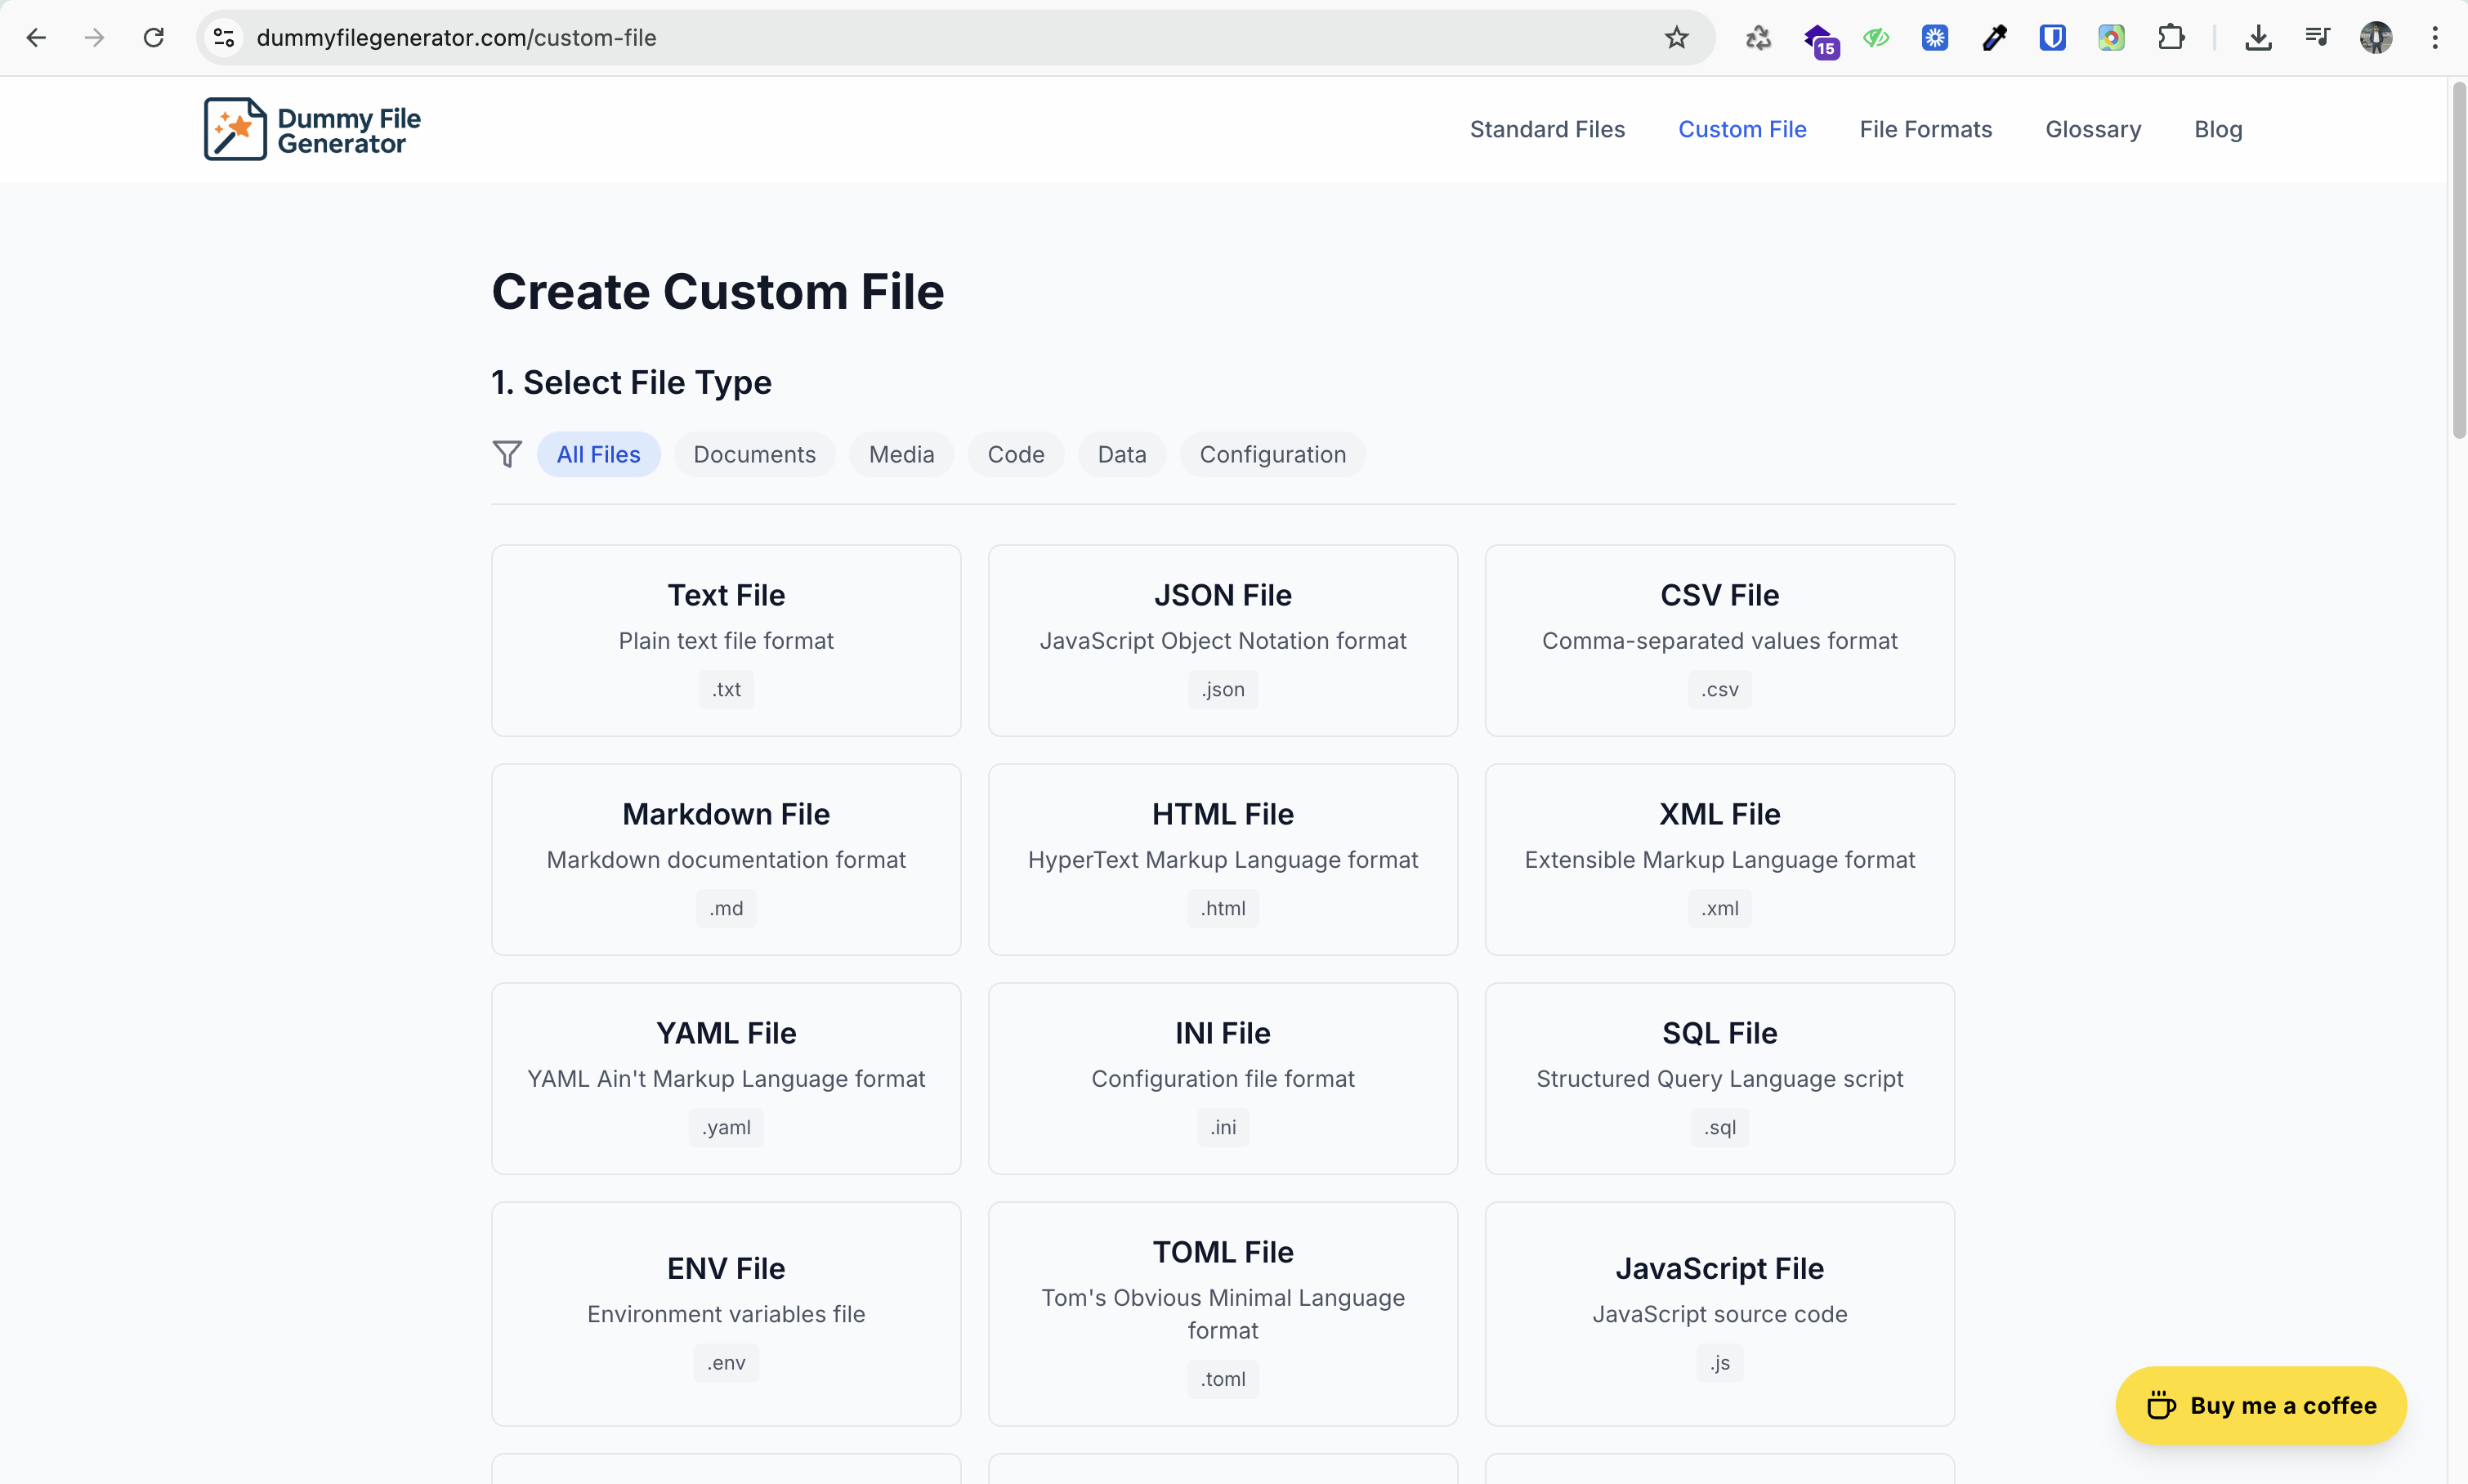Image resolution: width=2468 pixels, height=1484 pixels.
Task: Open the Extensions puzzle piece icon
Action: click(x=2170, y=37)
